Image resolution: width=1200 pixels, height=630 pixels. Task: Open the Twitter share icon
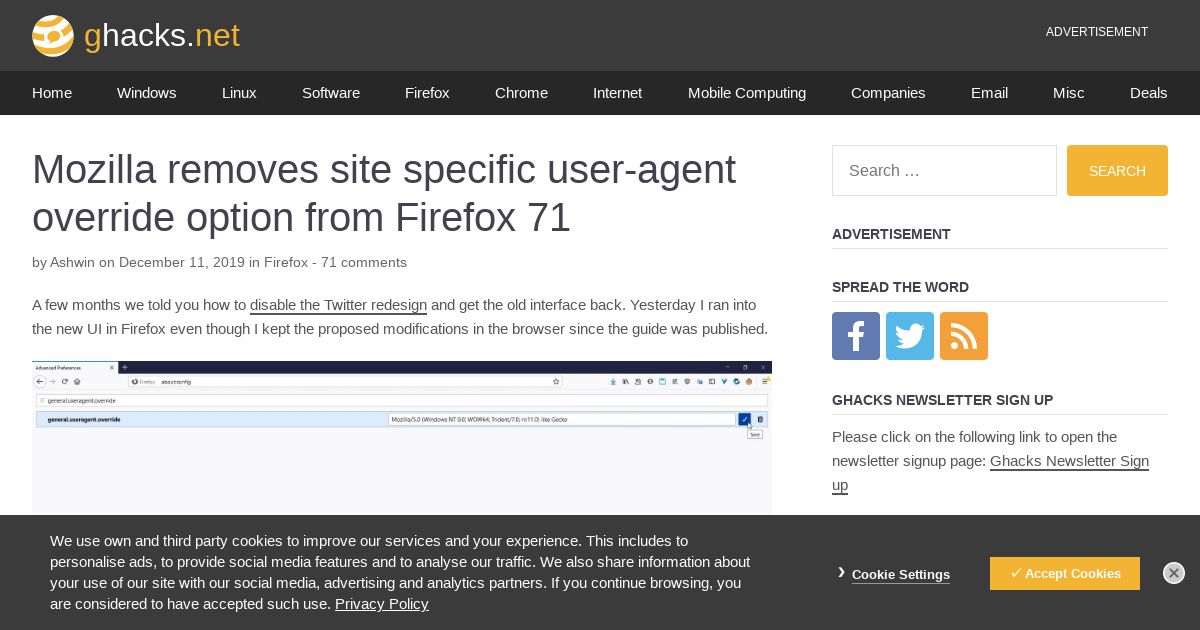click(910, 336)
